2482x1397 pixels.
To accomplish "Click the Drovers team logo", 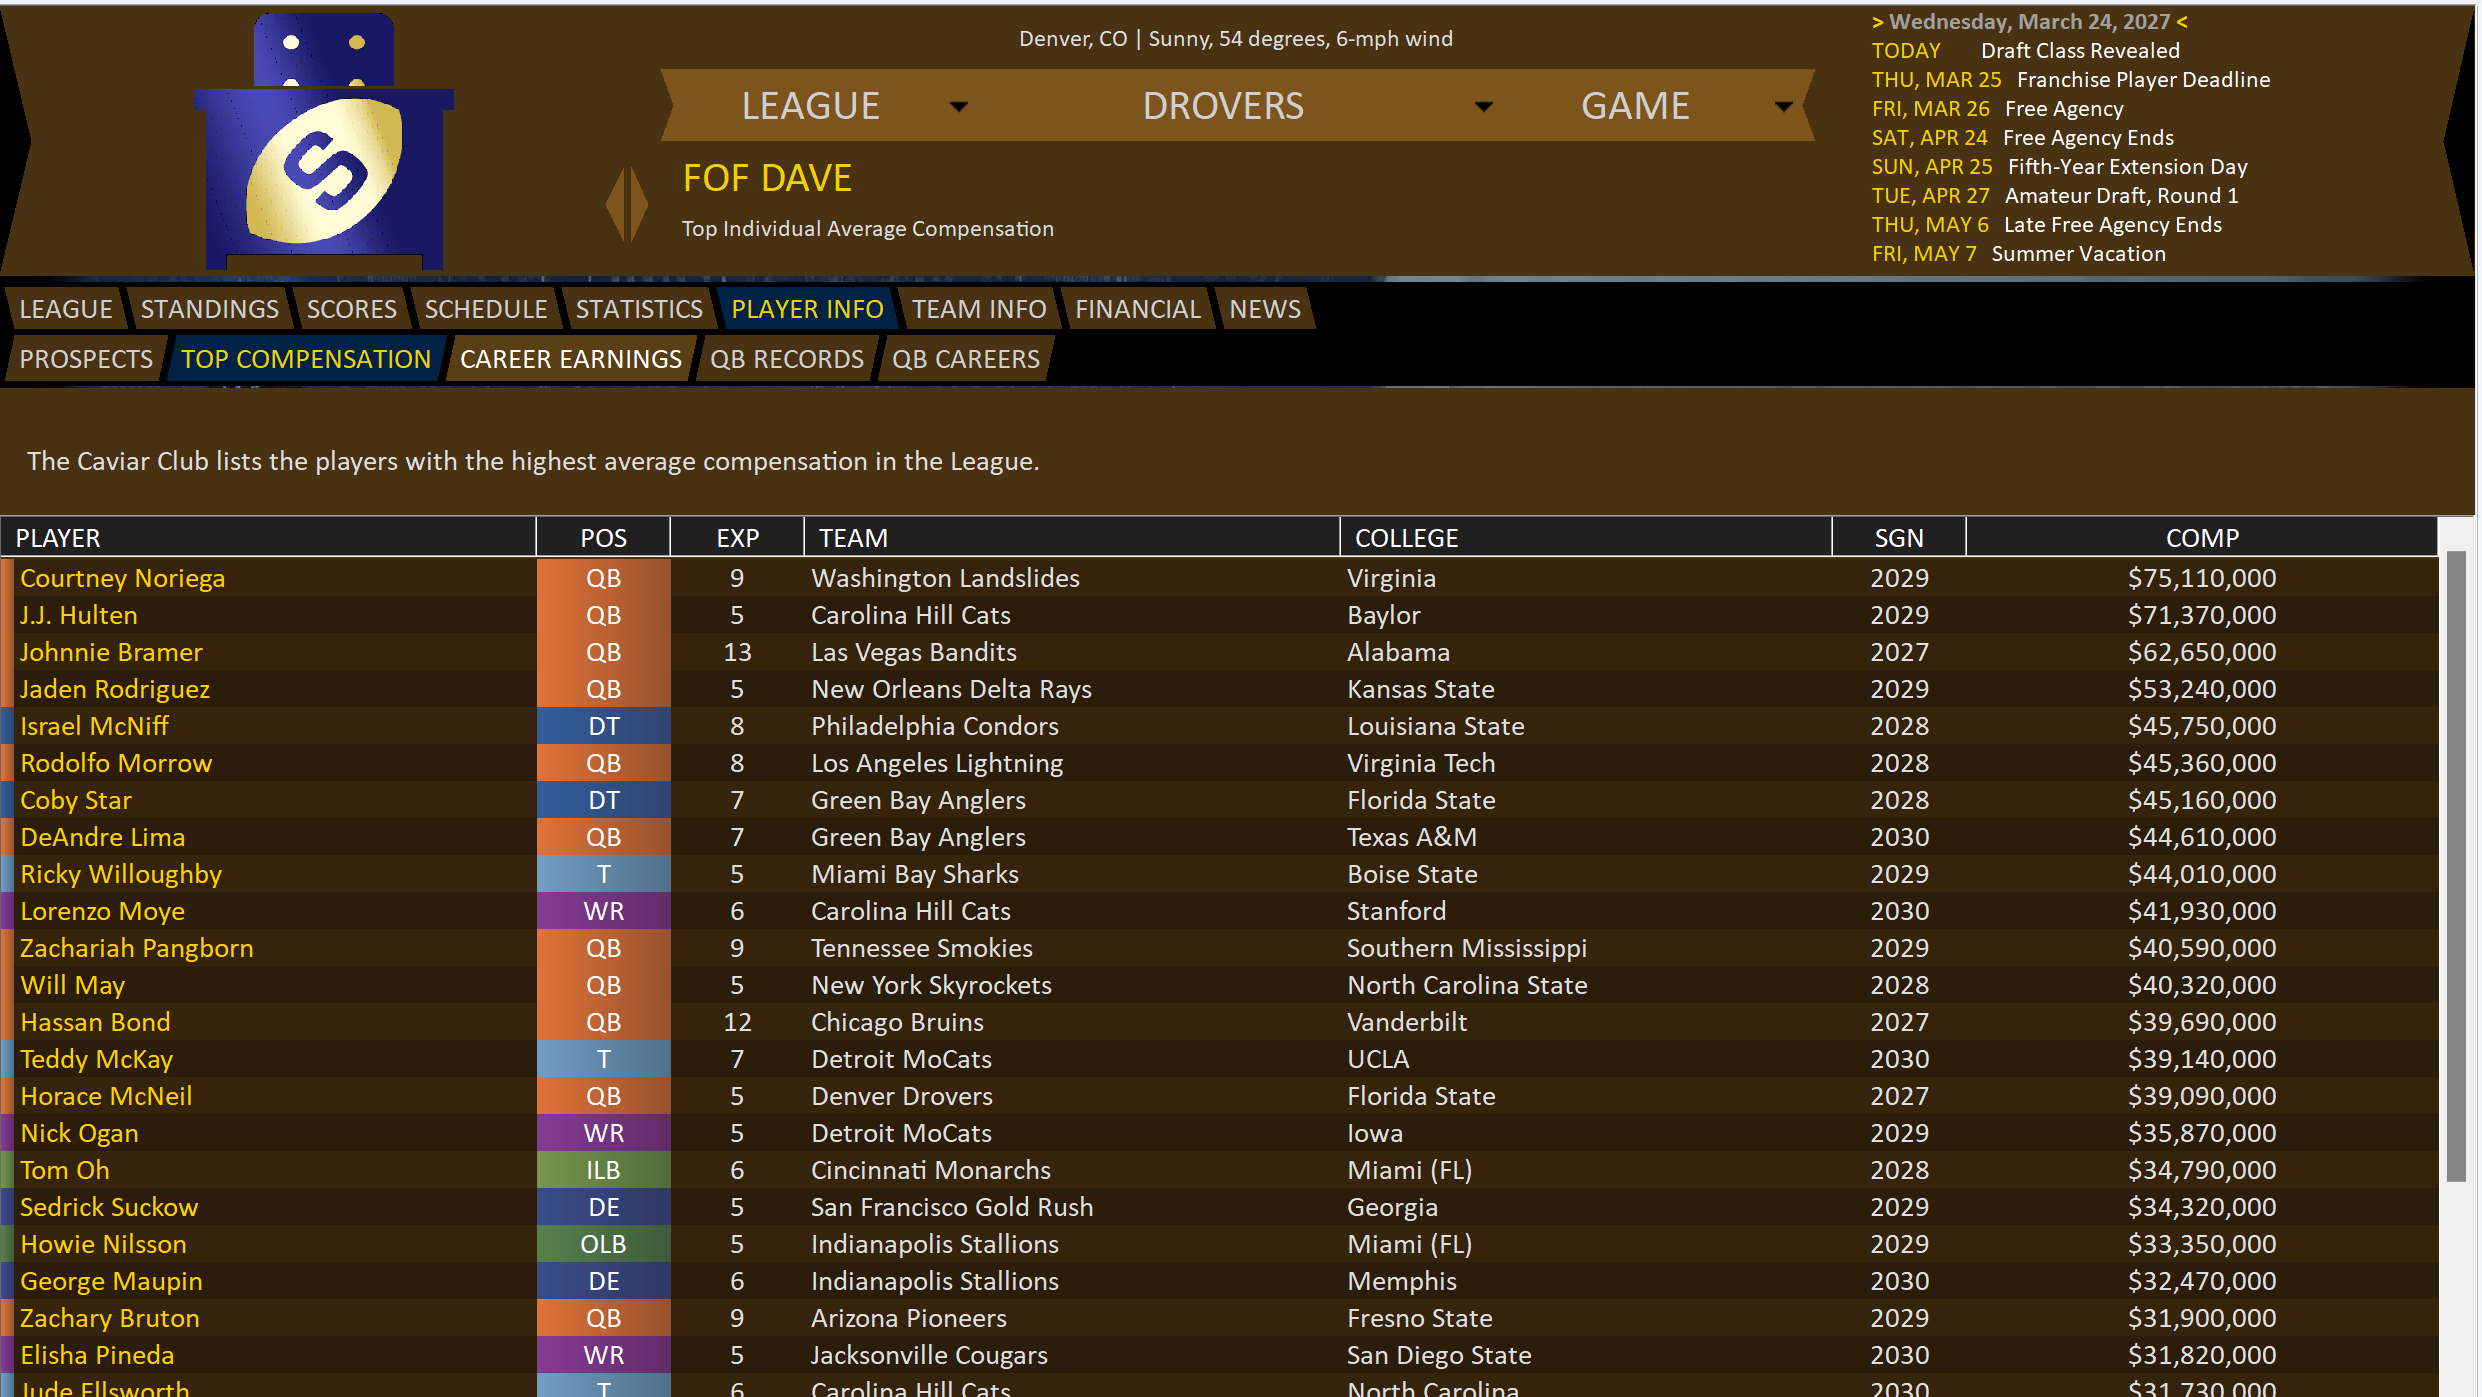I will pyautogui.click(x=323, y=141).
